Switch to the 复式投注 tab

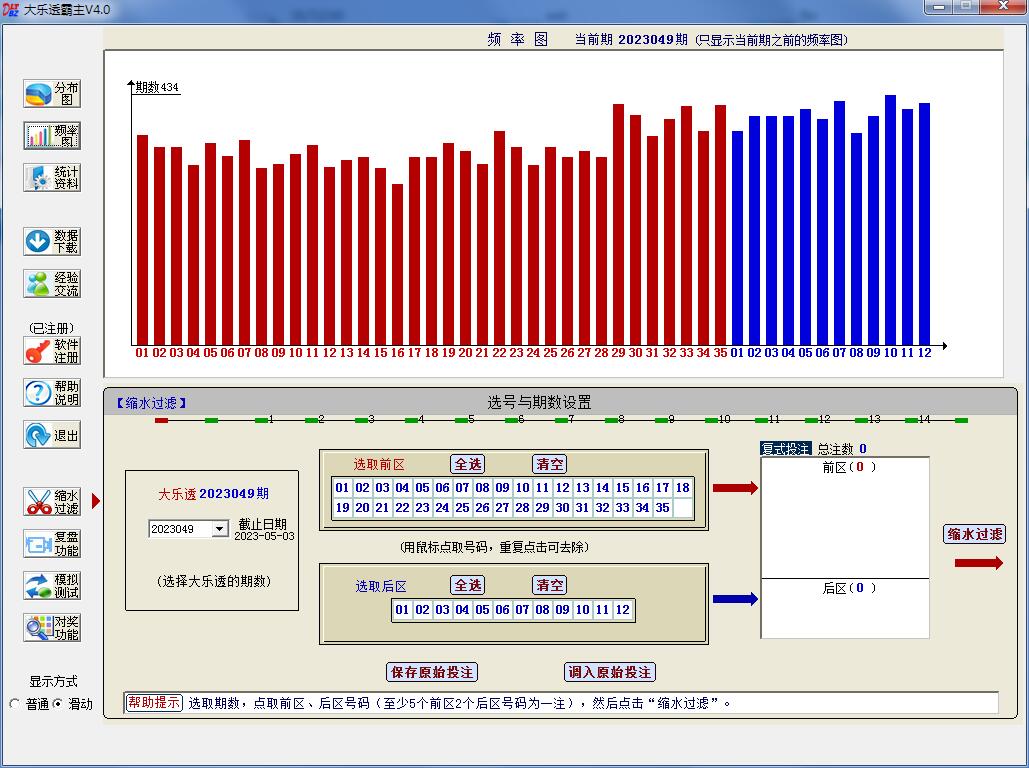(x=786, y=449)
